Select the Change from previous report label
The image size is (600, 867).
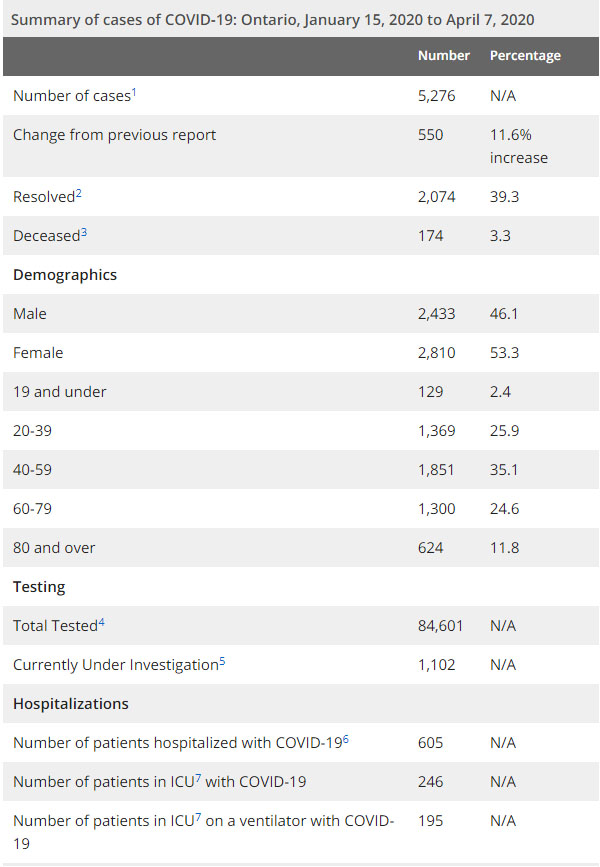click(x=114, y=135)
